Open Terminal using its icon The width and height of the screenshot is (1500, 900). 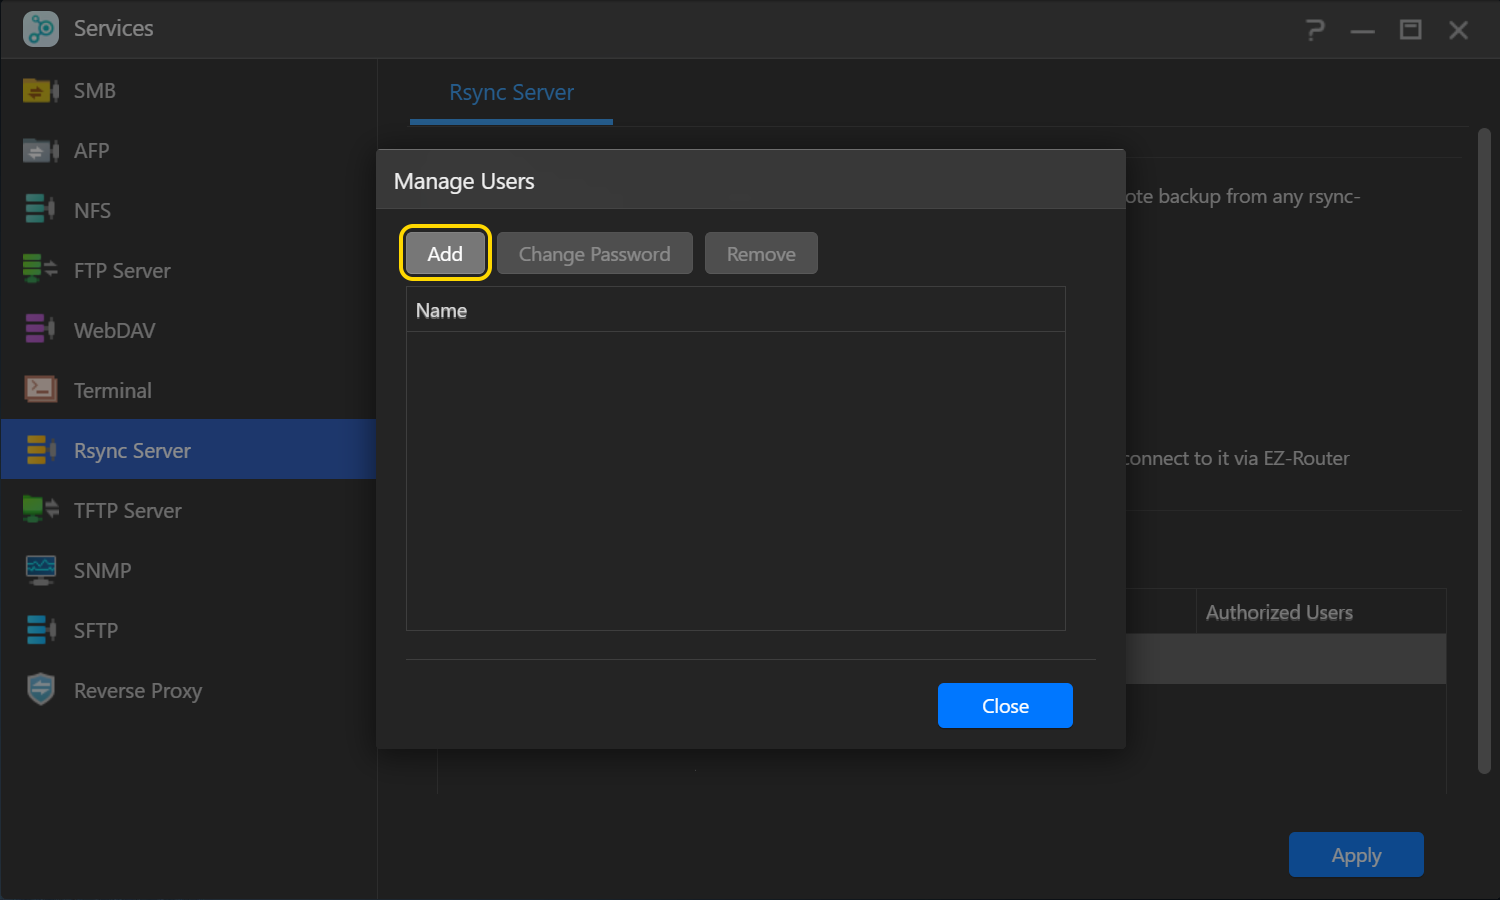[x=40, y=390]
